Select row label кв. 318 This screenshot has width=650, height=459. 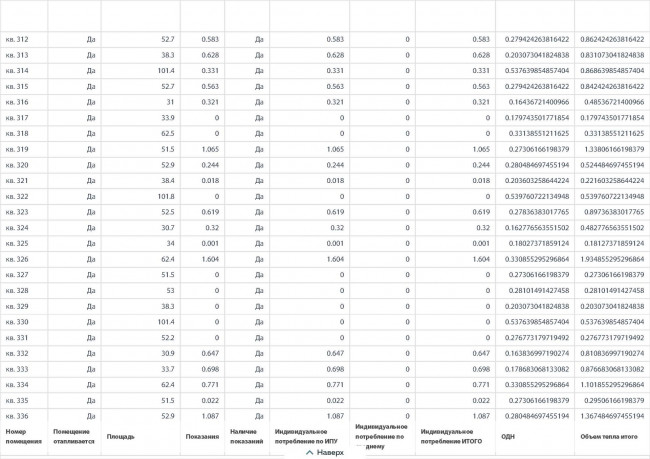(x=17, y=134)
